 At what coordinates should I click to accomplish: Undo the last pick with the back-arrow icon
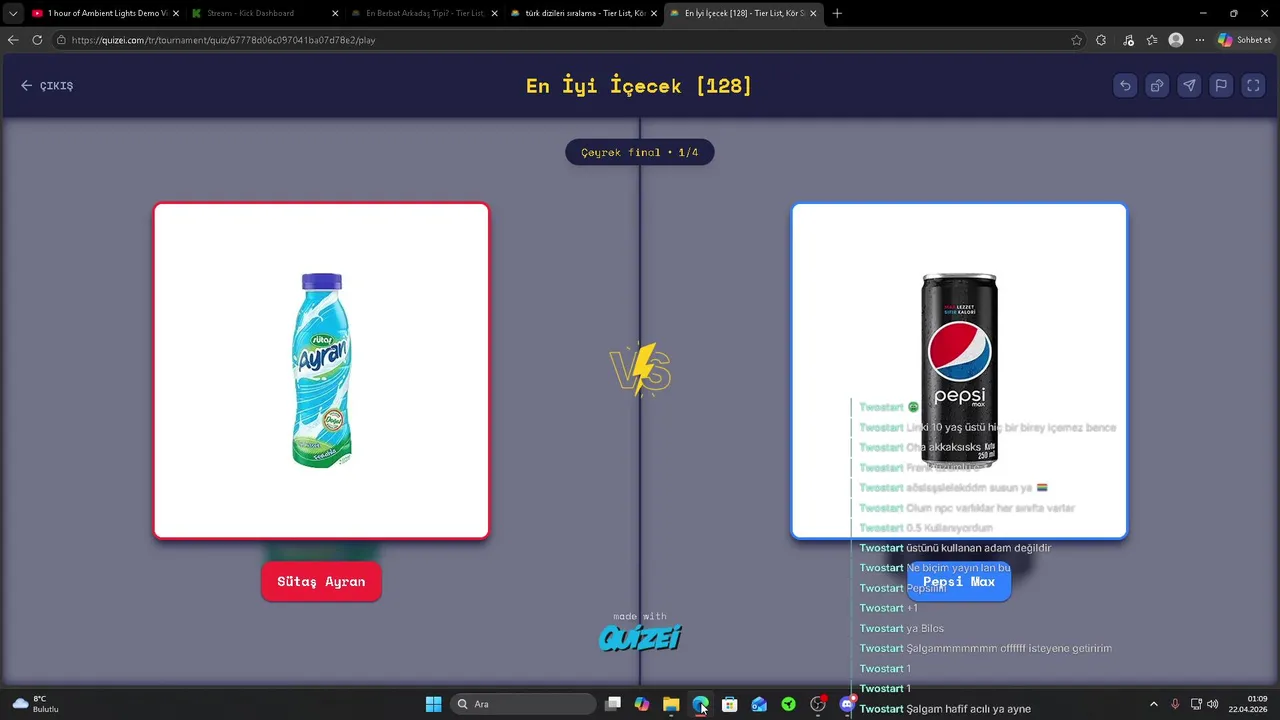tap(1125, 86)
